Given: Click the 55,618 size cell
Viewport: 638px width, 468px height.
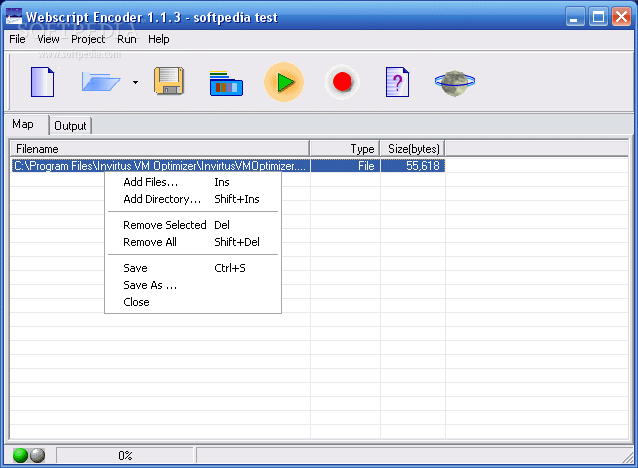Looking at the screenshot, I should coord(413,166).
